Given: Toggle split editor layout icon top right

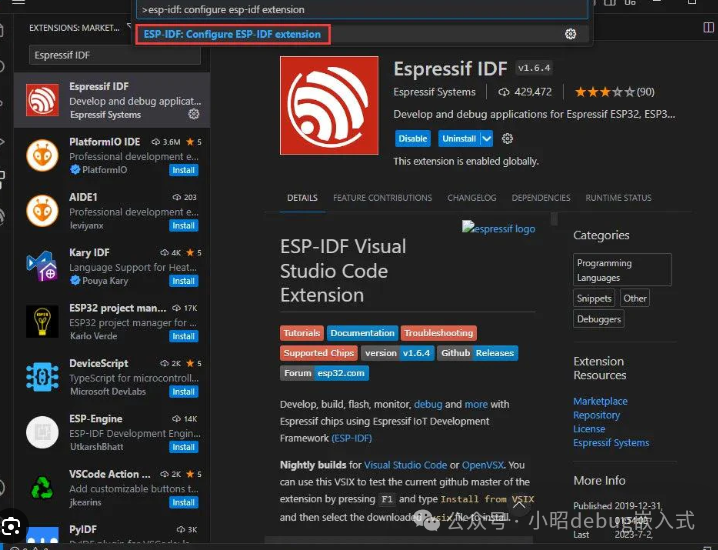Looking at the screenshot, I should click(708, 27).
